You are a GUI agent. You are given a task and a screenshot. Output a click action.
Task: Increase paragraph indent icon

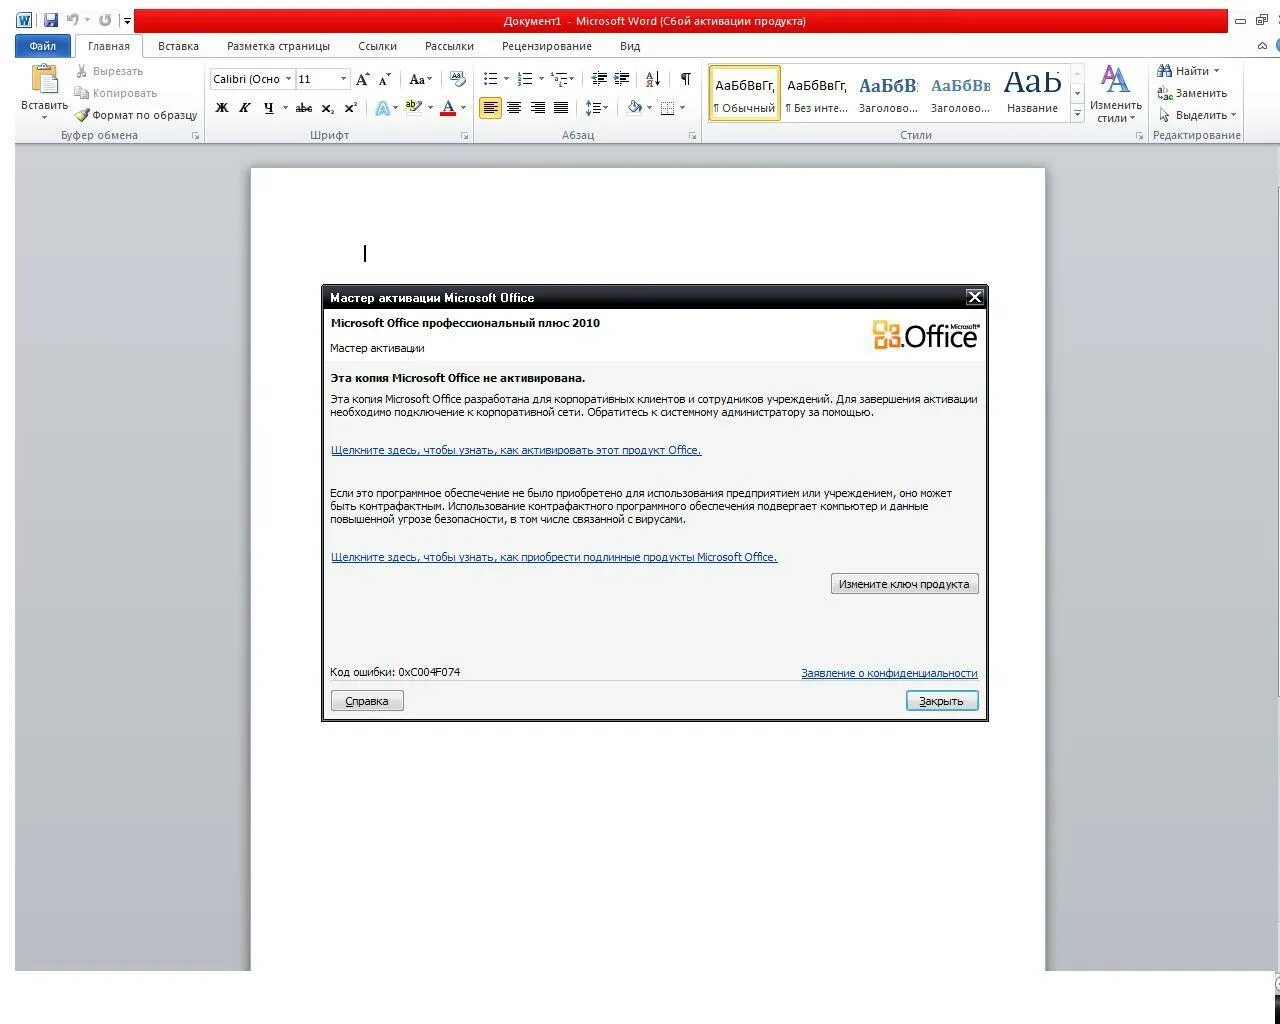click(622, 79)
